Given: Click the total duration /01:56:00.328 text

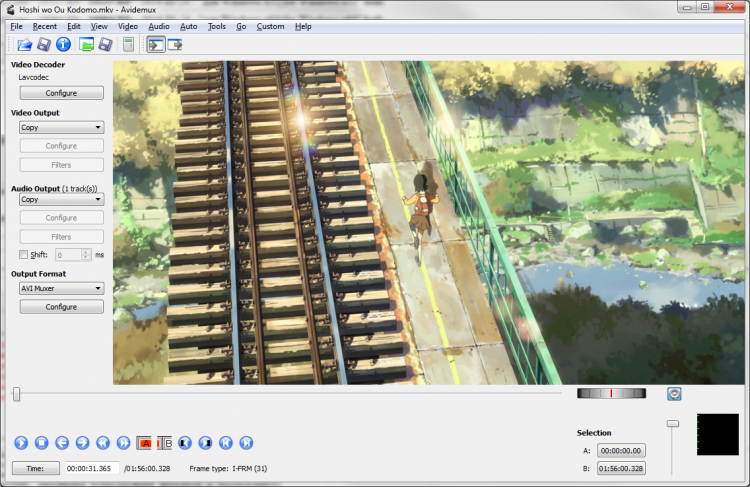Looking at the screenshot, I should 147,468.
